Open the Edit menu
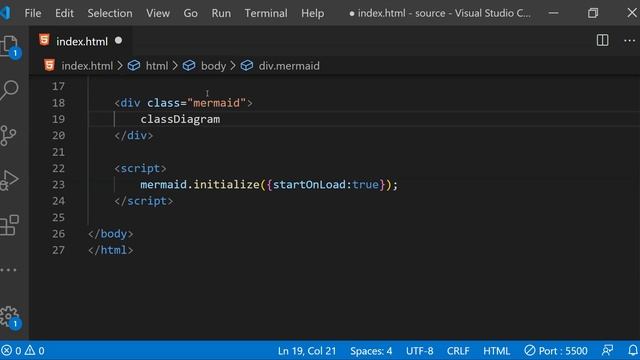This screenshot has height=360, width=640. [x=64, y=13]
